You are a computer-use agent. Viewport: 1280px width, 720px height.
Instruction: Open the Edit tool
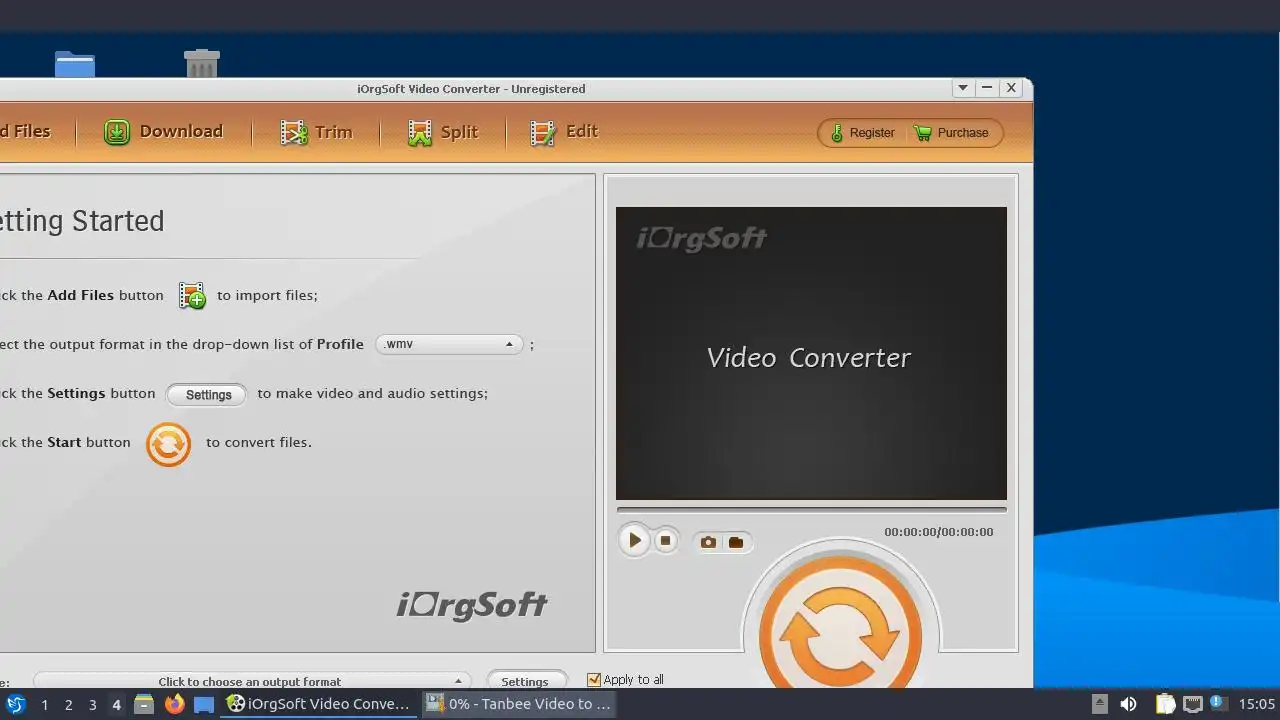click(x=564, y=132)
